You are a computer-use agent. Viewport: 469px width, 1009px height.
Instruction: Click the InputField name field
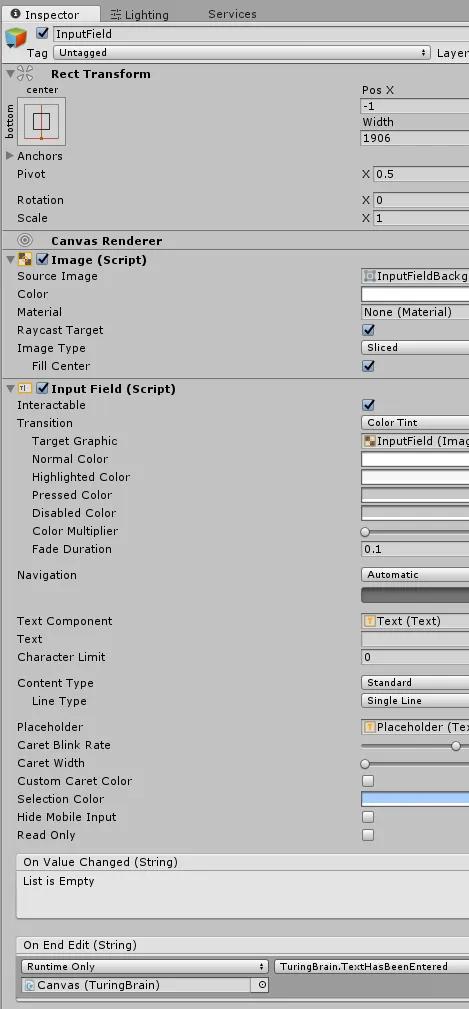261,34
